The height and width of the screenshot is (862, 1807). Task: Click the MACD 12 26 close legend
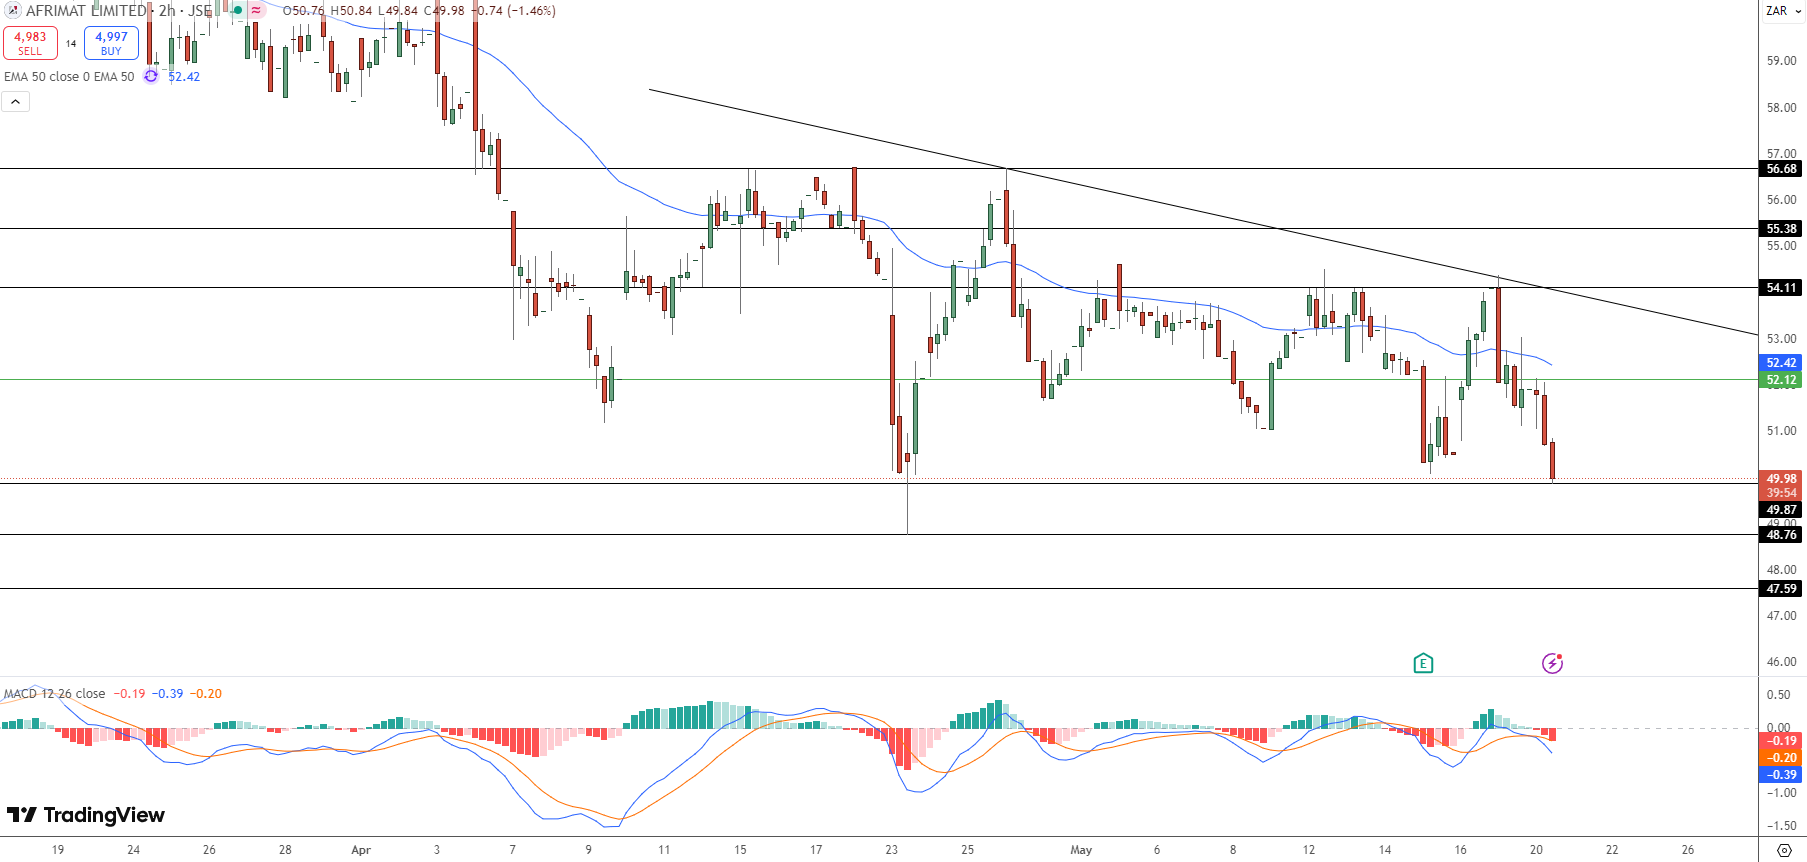click(x=54, y=693)
